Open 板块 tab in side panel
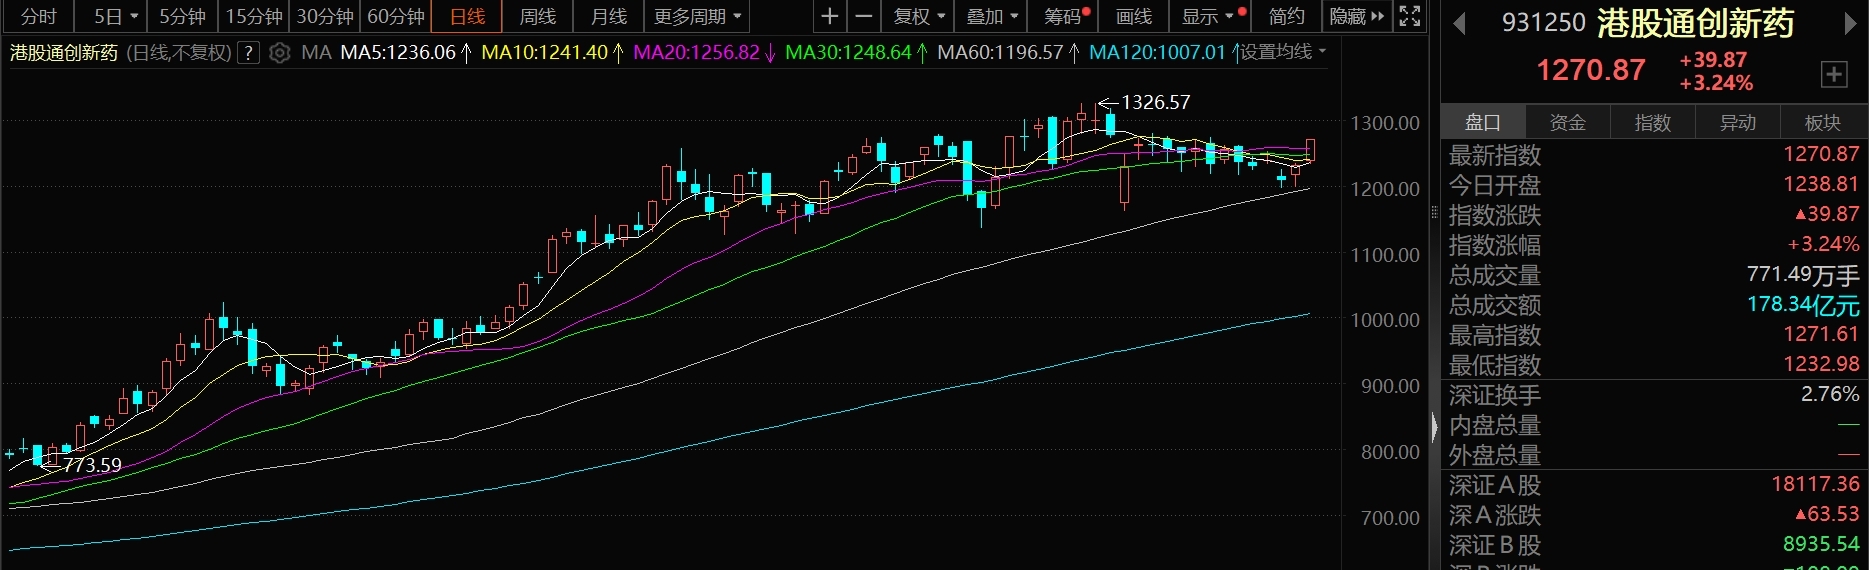1869x570 pixels. [1823, 122]
